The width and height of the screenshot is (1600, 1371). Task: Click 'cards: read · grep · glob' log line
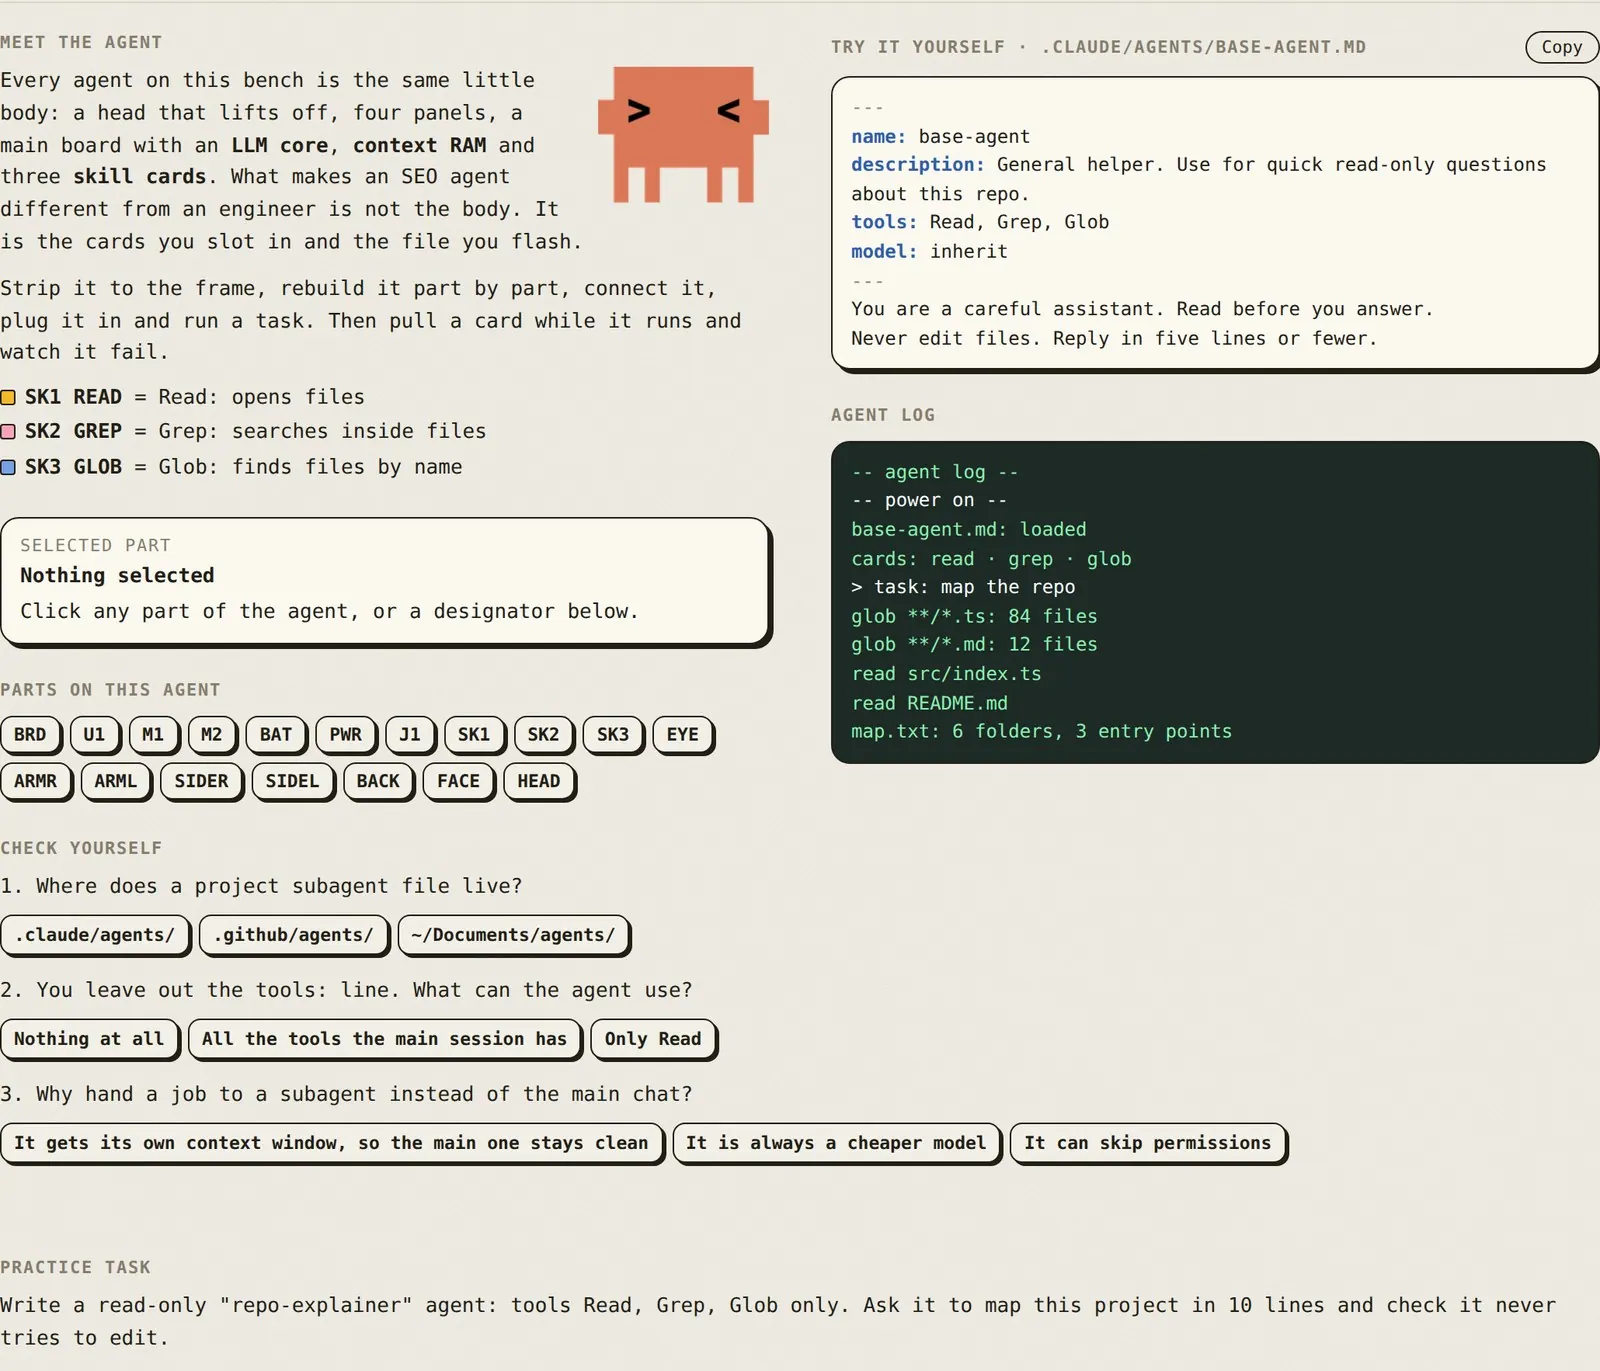click(991, 559)
